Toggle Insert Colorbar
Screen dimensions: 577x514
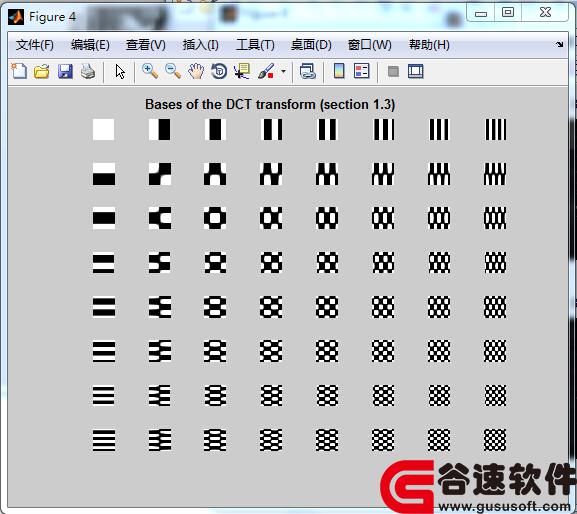339,71
